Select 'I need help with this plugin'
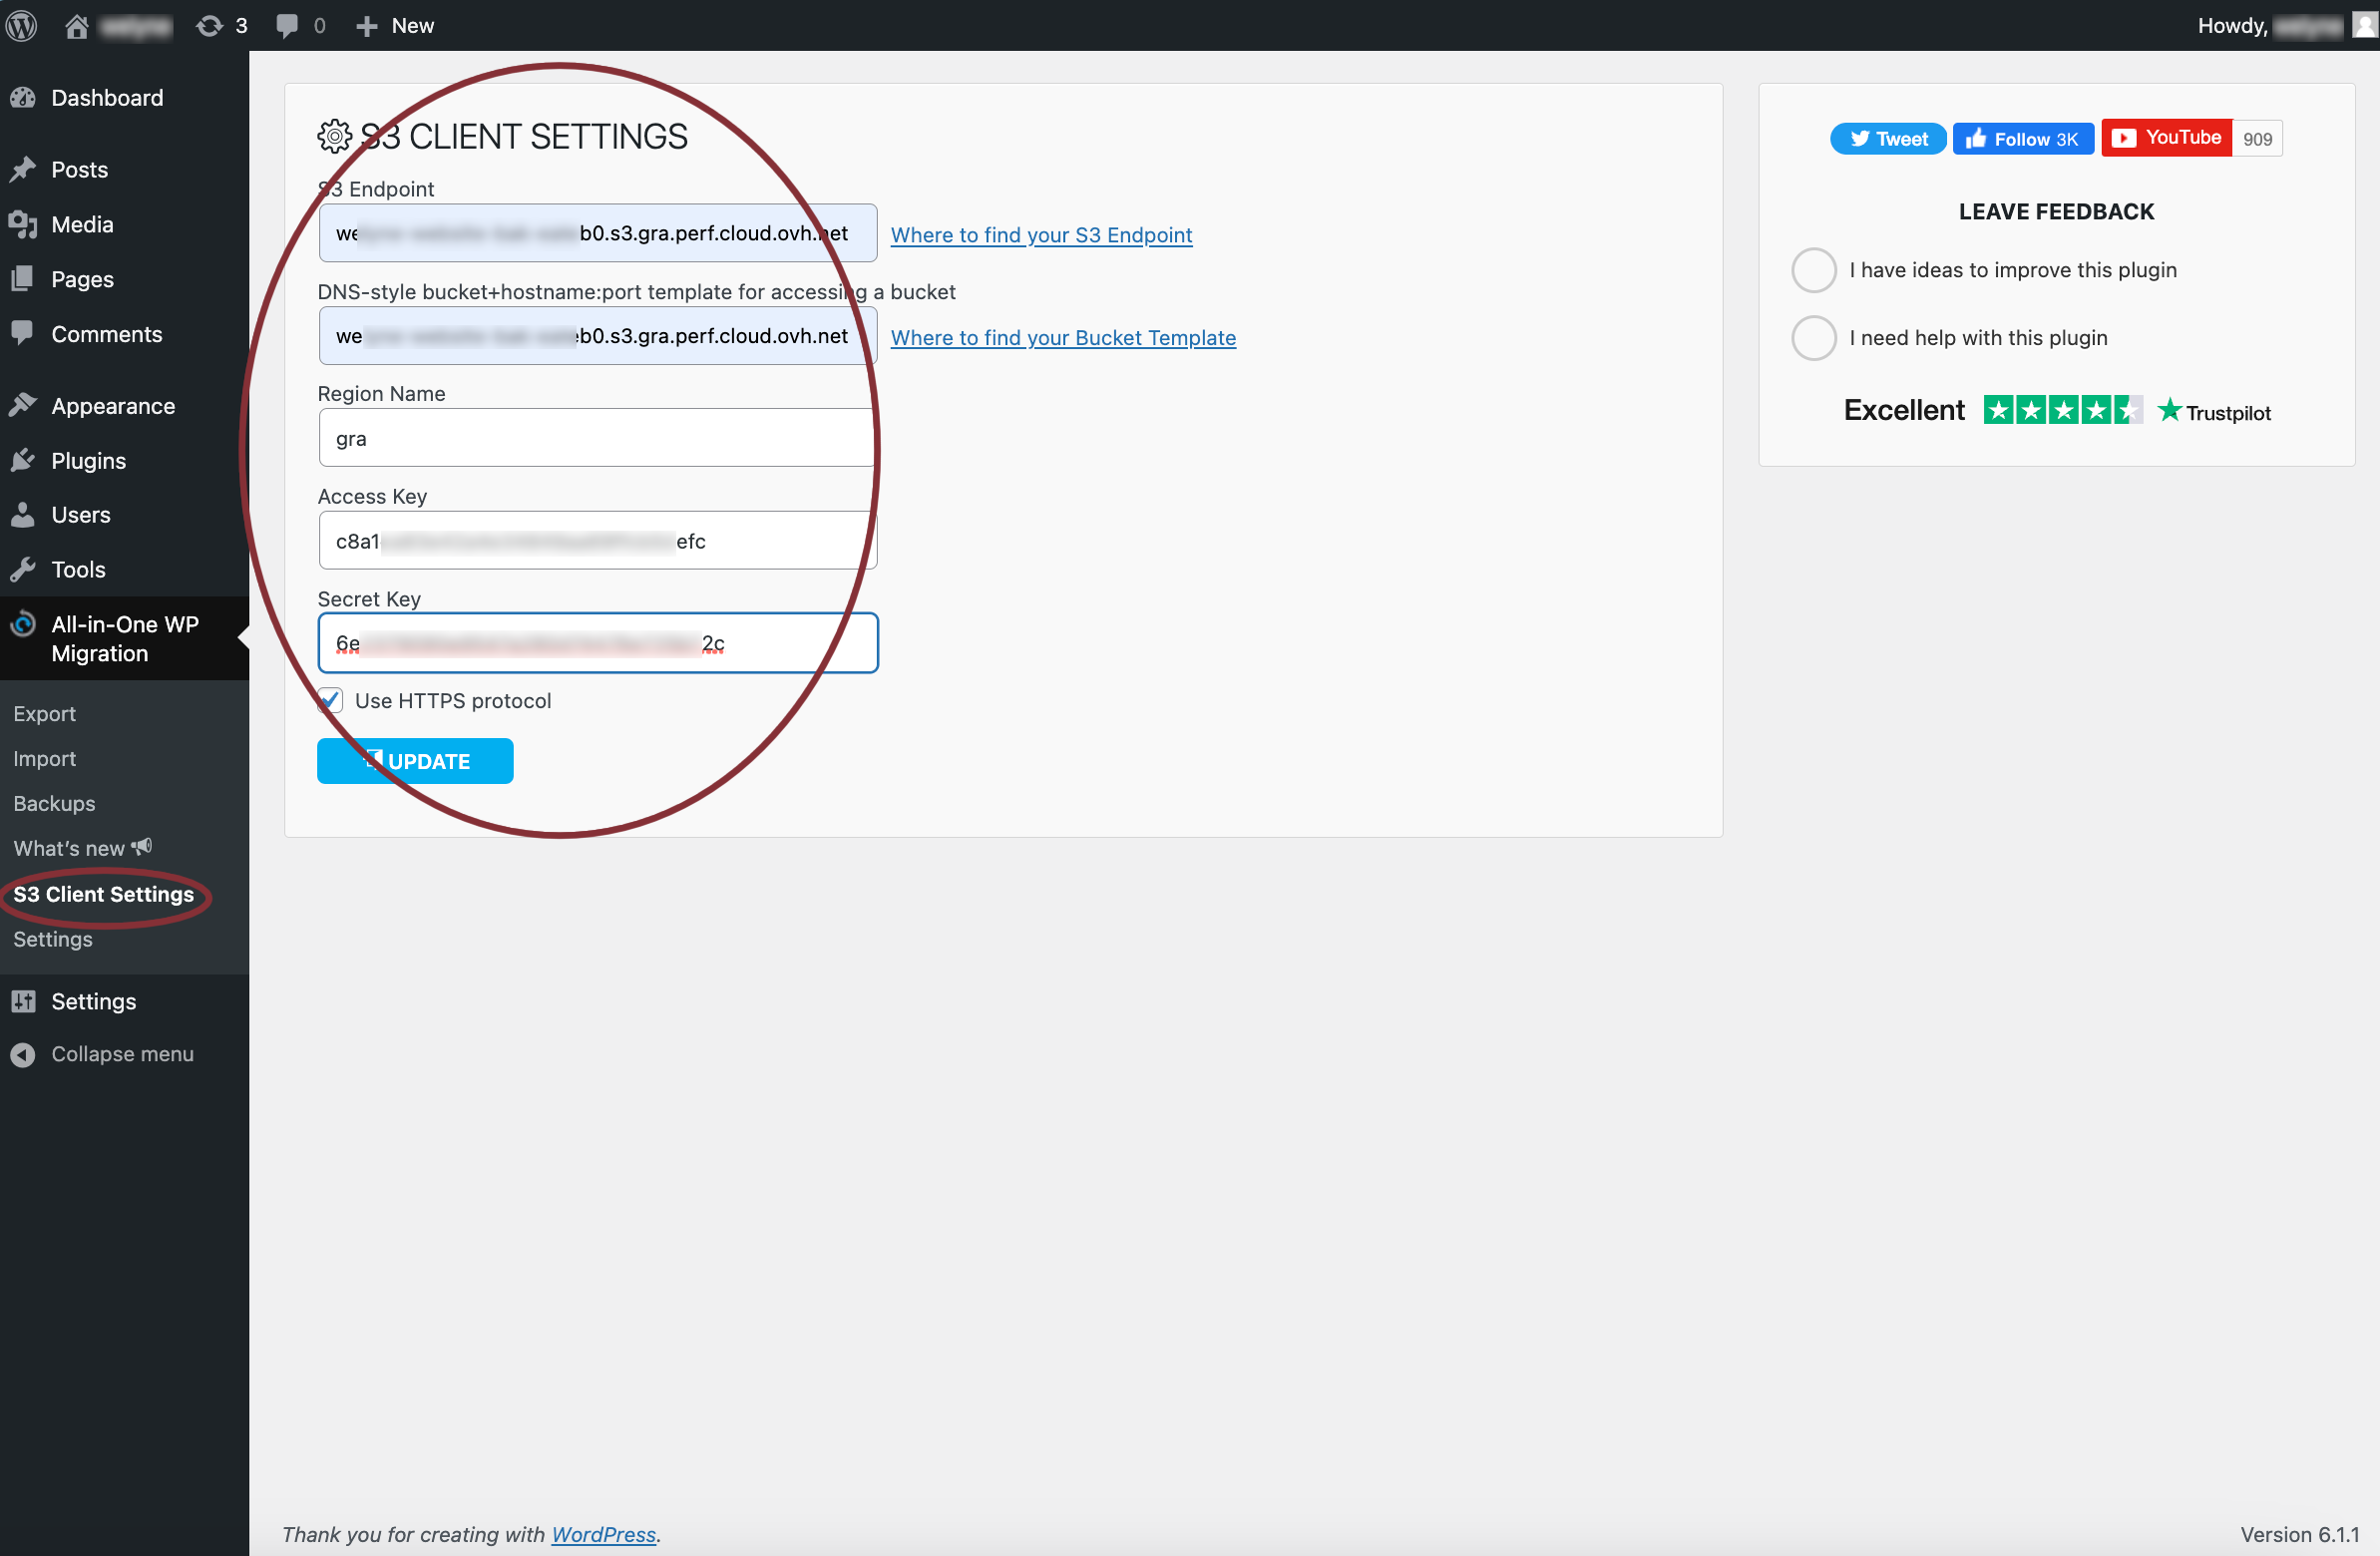This screenshot has height=1556, width=2380. pyautogui.click(x=1814, y=338)
